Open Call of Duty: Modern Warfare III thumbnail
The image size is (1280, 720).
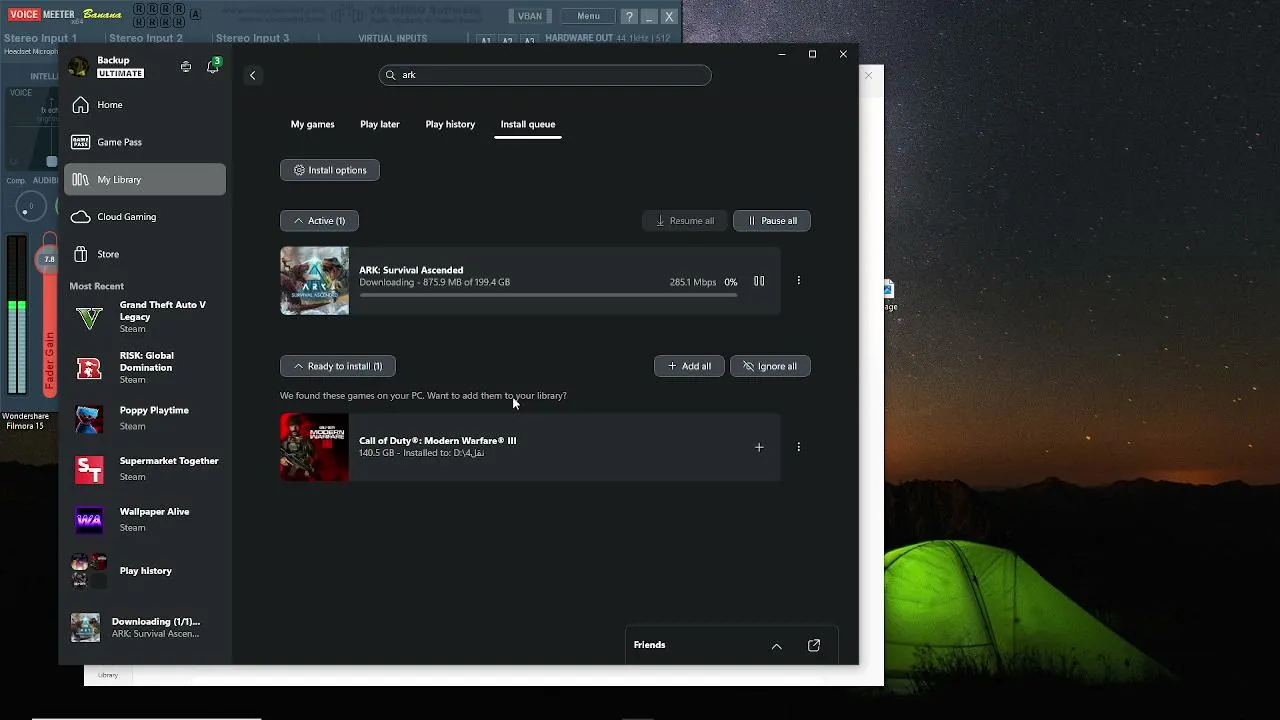tap(315, 447)
